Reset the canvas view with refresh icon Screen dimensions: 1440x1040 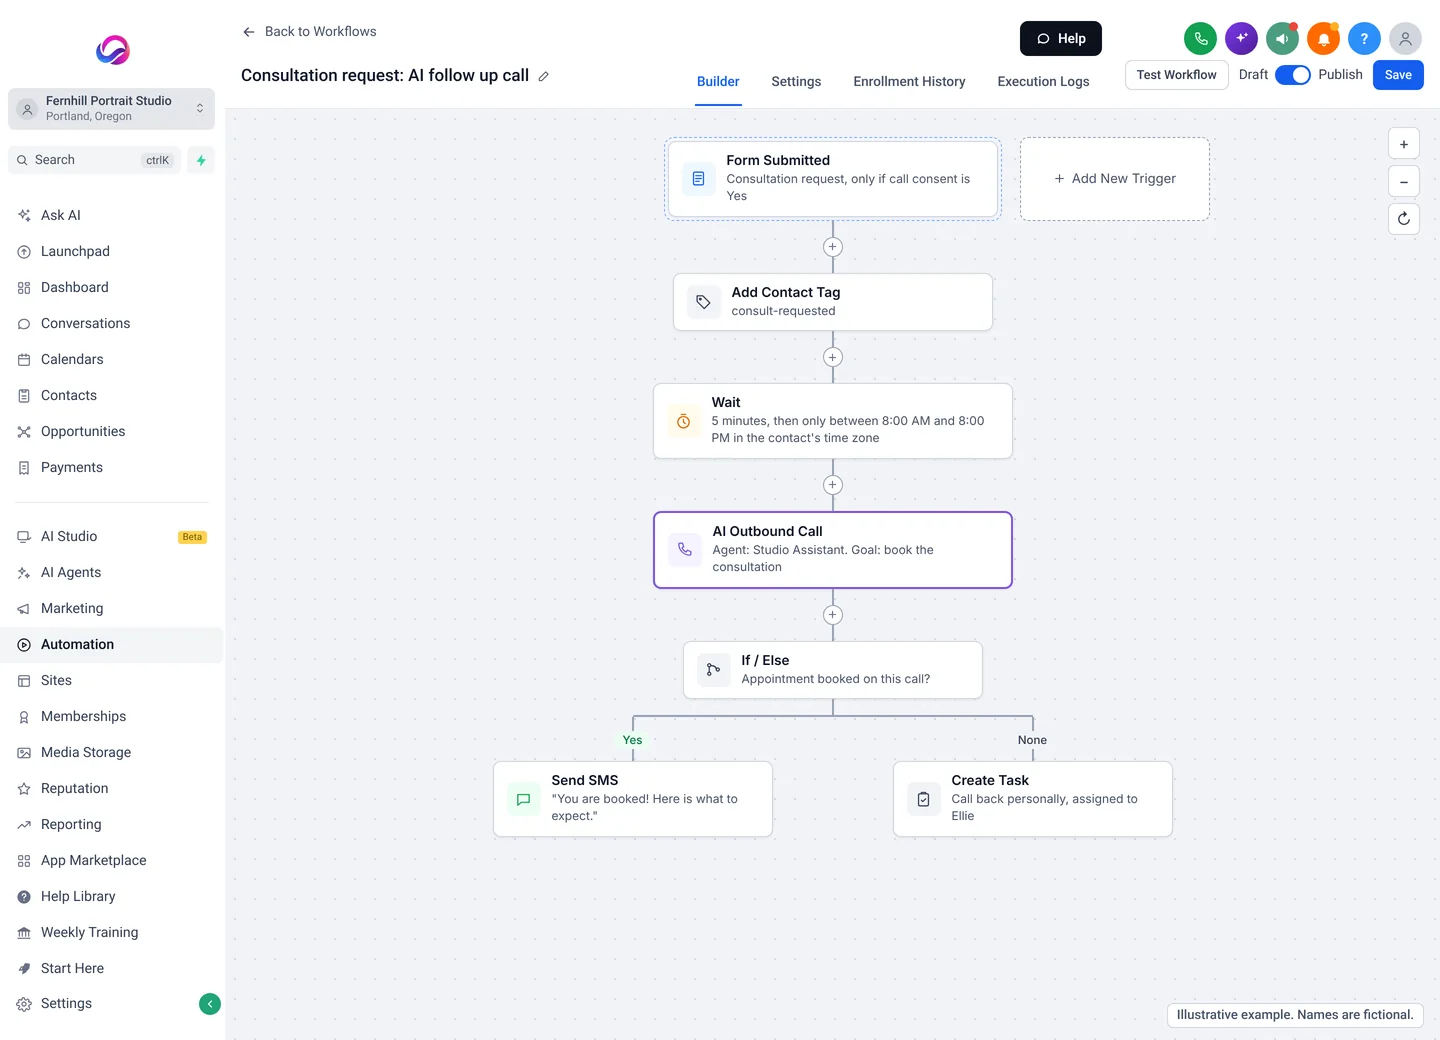pos(1404,219)
